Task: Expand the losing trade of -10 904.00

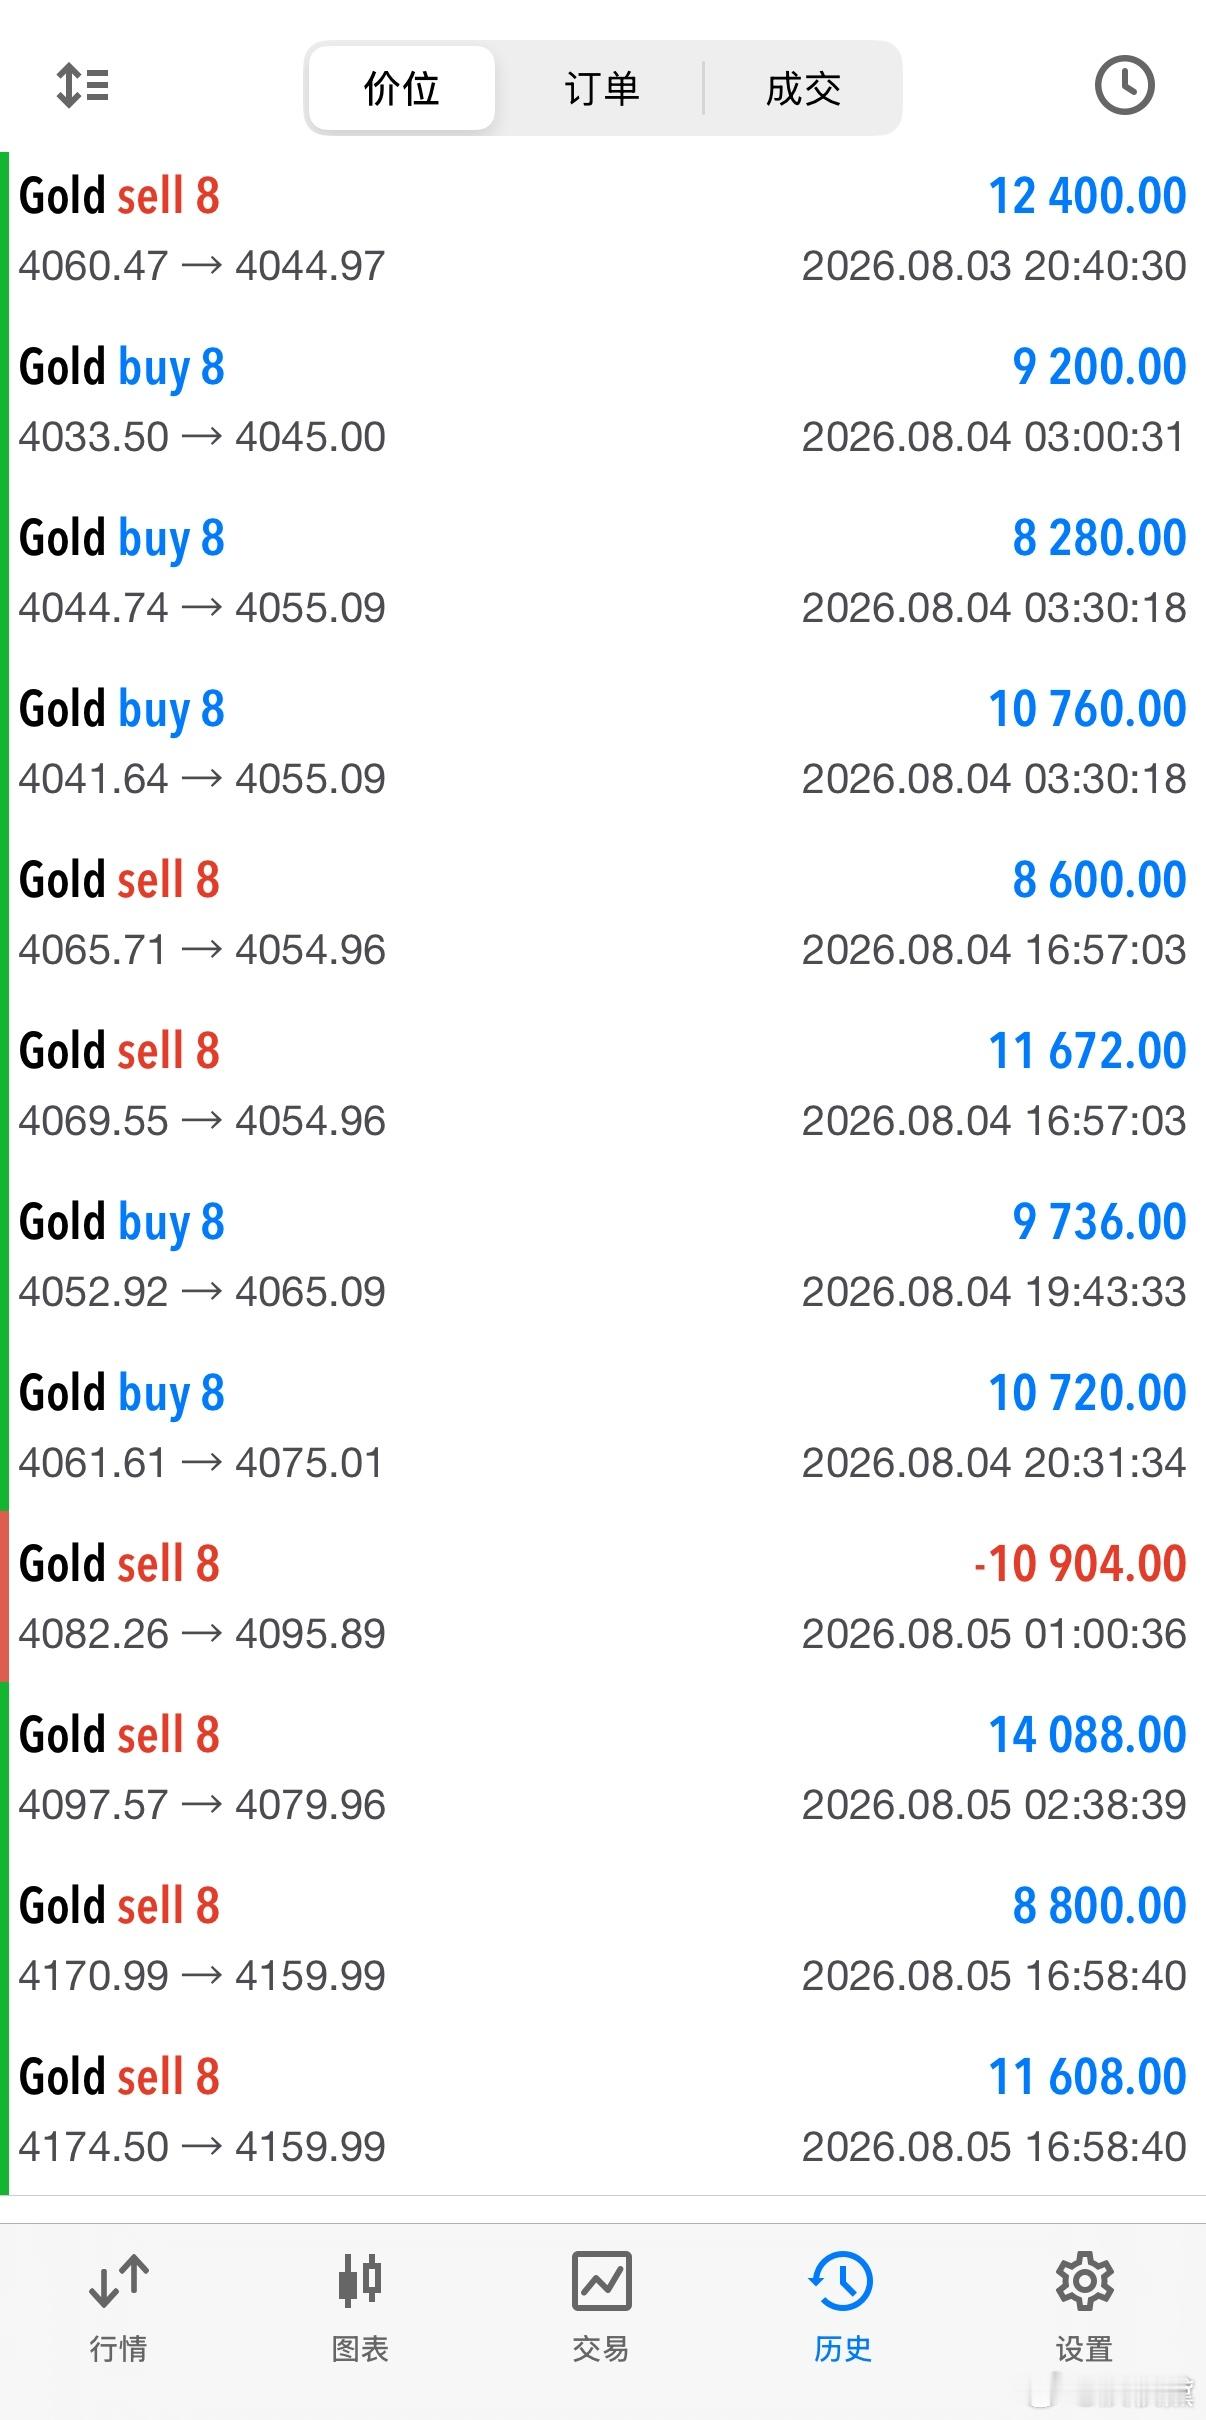Action: 603,1598
